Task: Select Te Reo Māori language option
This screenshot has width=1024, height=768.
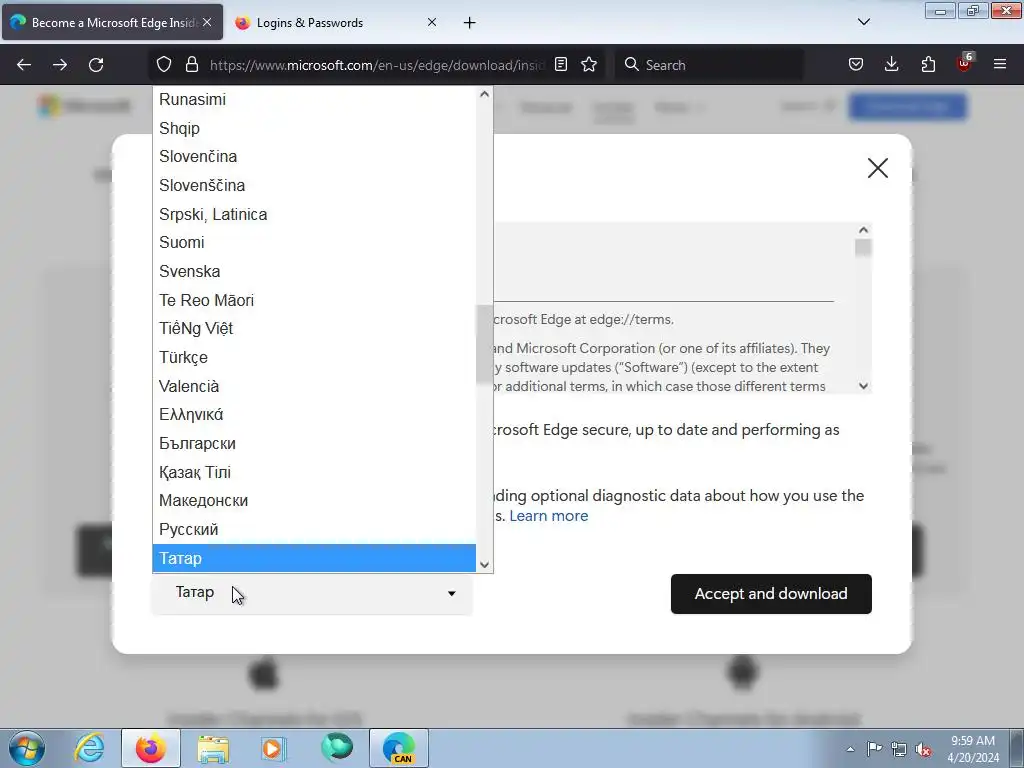Action: 314,300
